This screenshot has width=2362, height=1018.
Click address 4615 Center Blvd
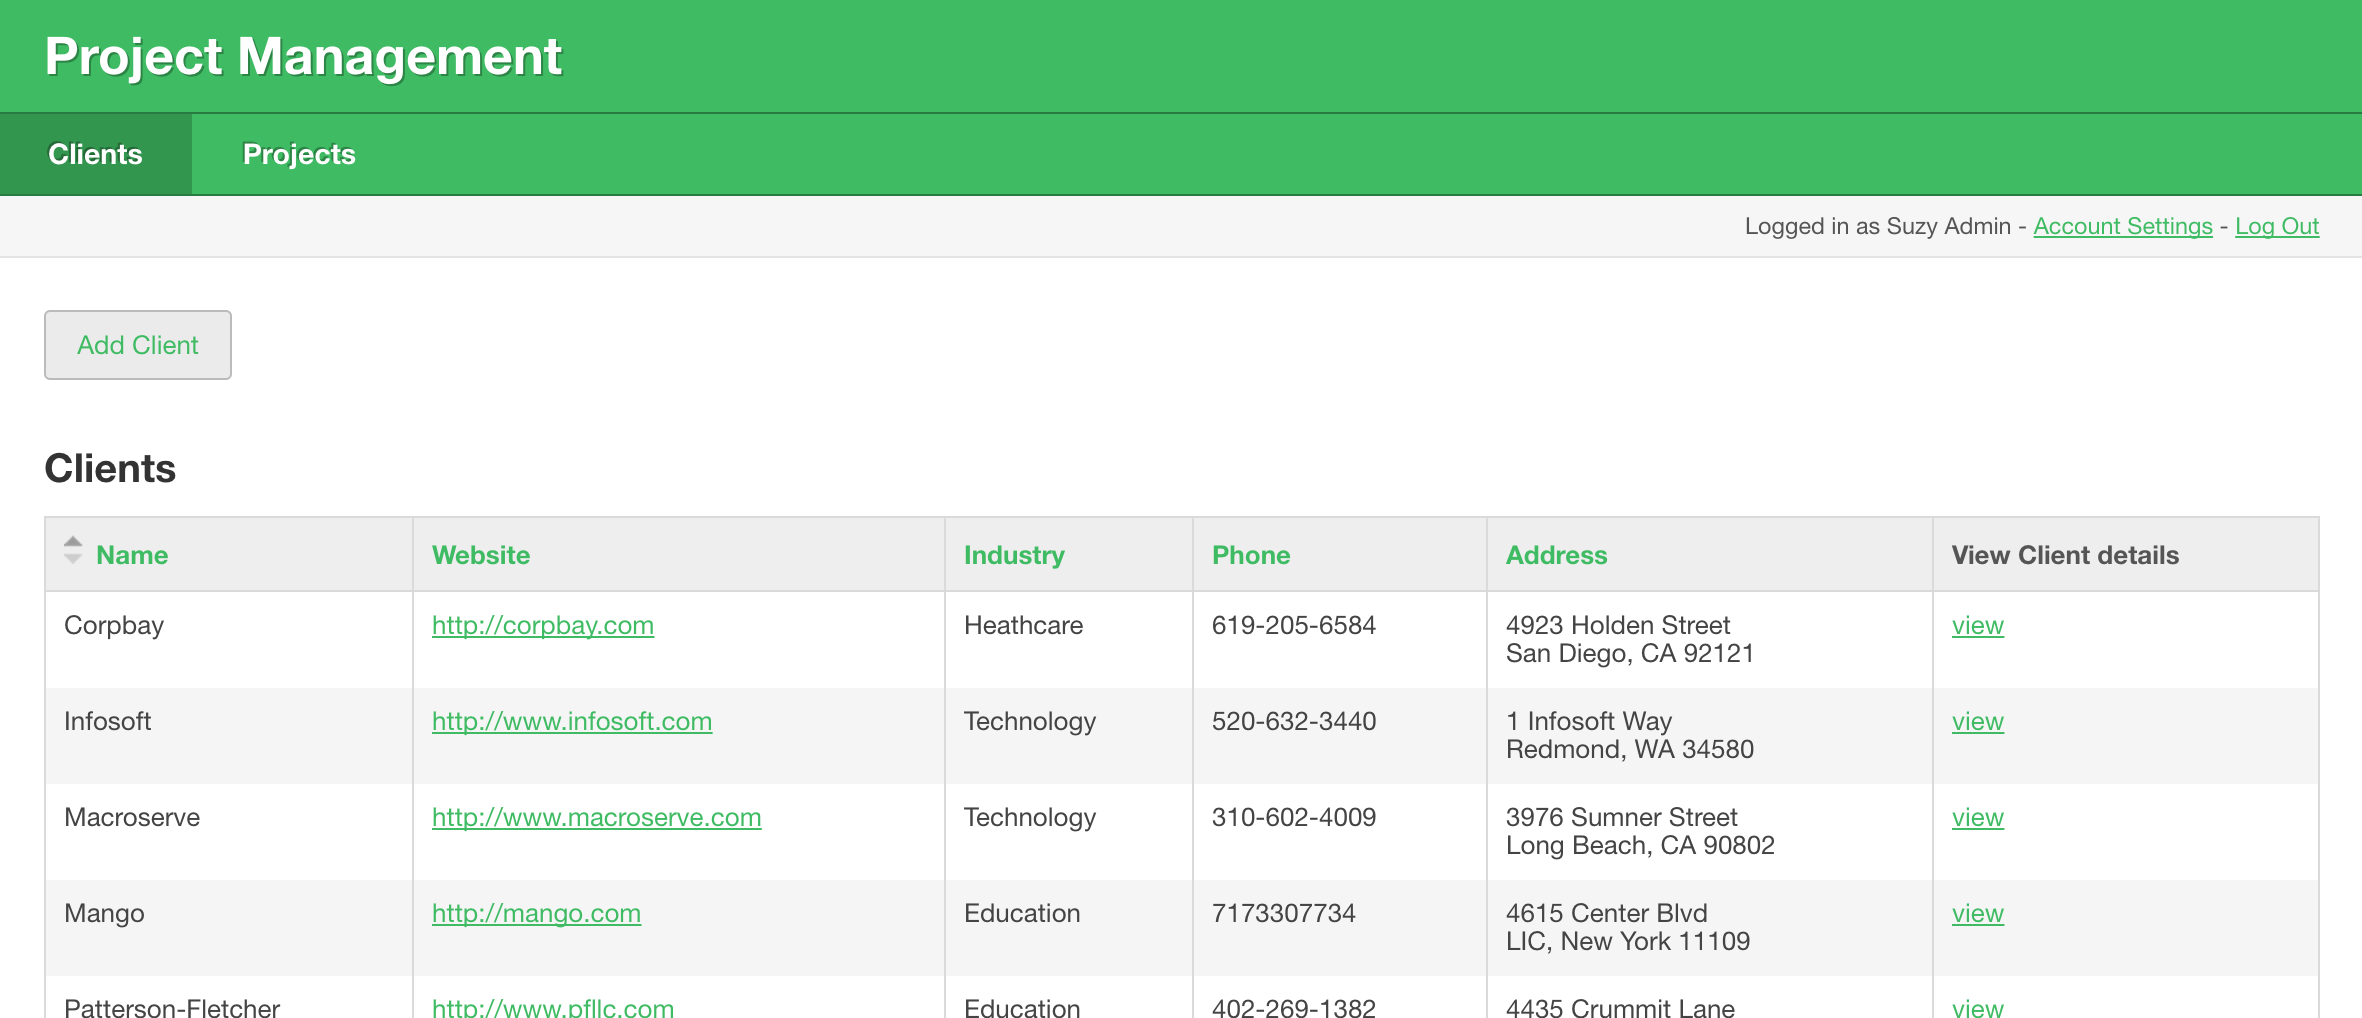tap(1607, 913)
